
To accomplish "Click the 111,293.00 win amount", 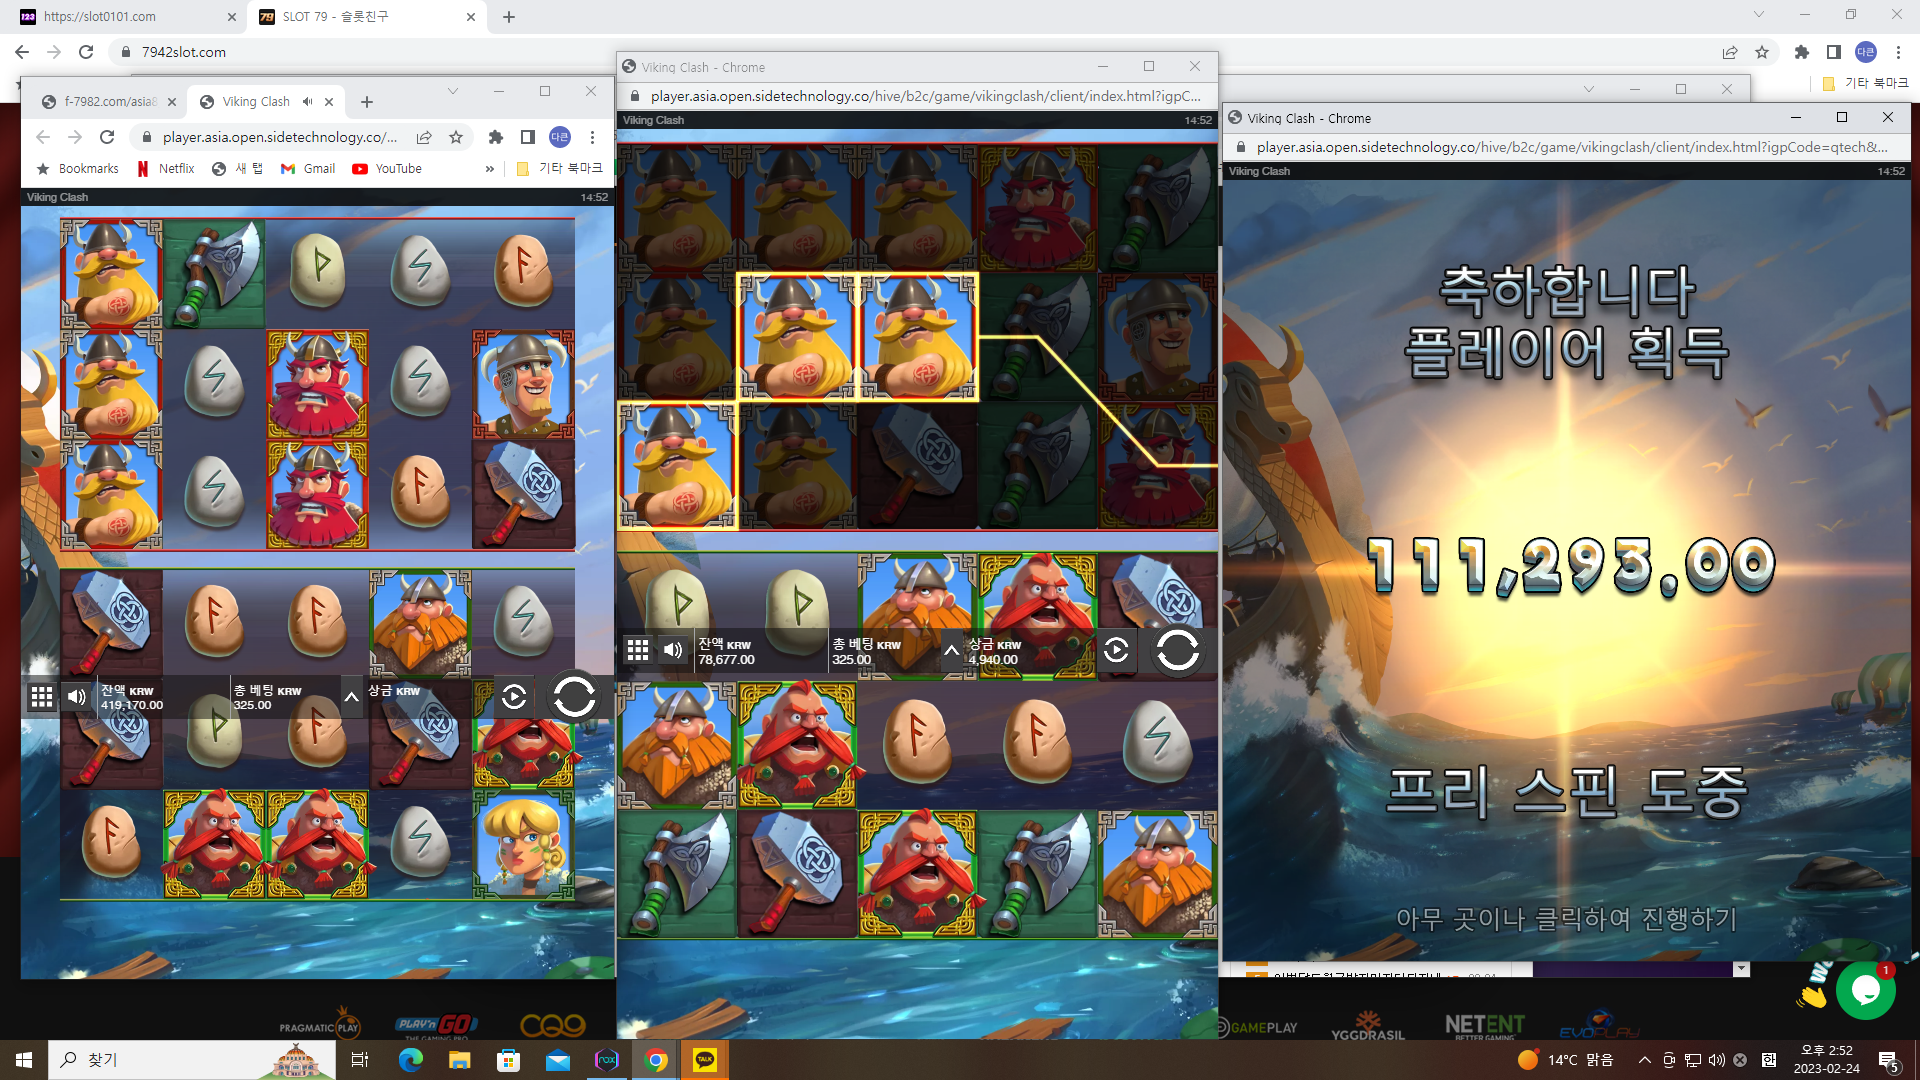I will 1569,566.
